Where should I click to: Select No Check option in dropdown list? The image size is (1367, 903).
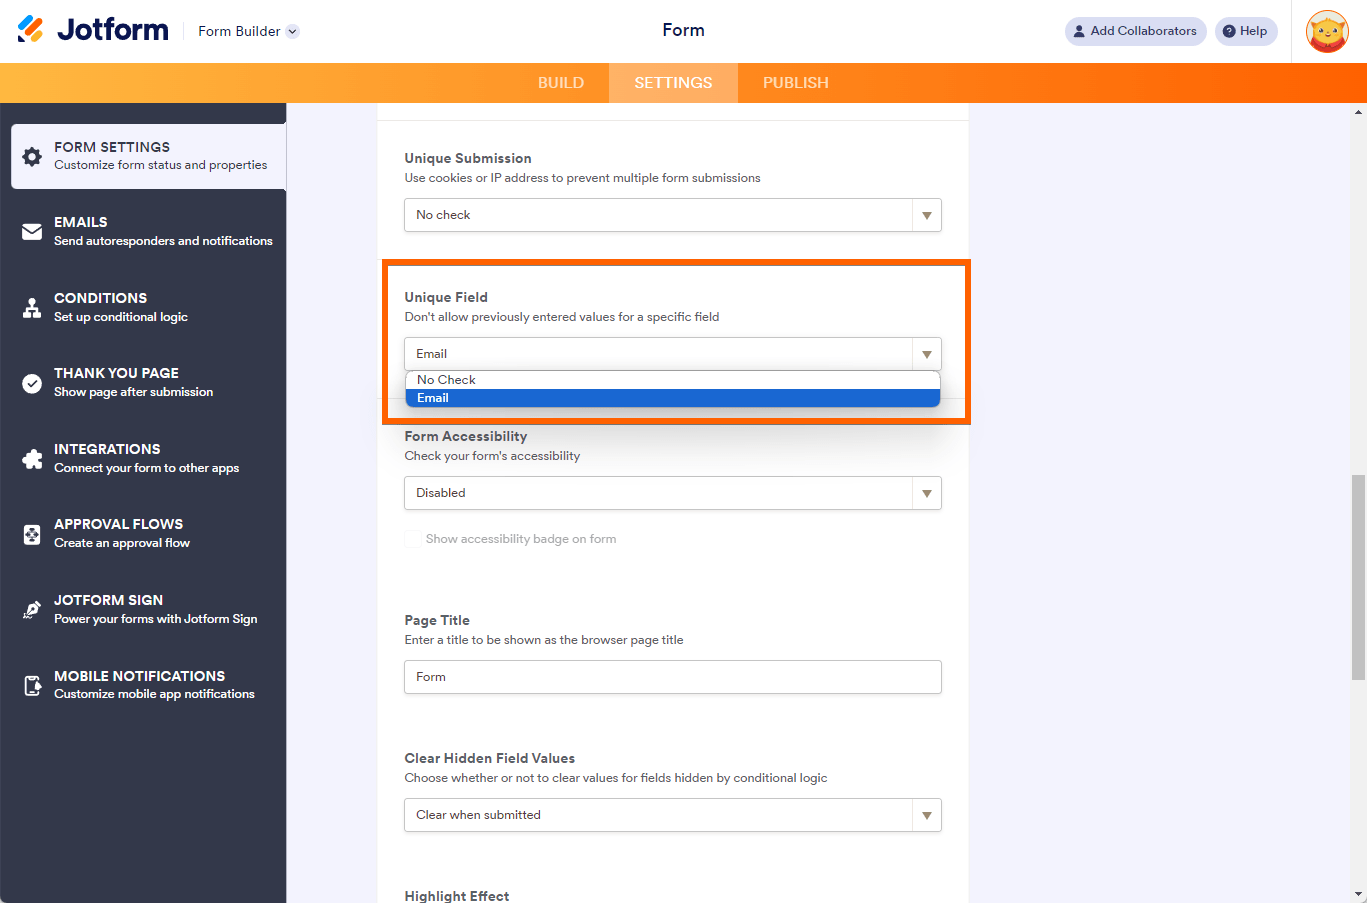pyautogui.click(x=447, y=380)
